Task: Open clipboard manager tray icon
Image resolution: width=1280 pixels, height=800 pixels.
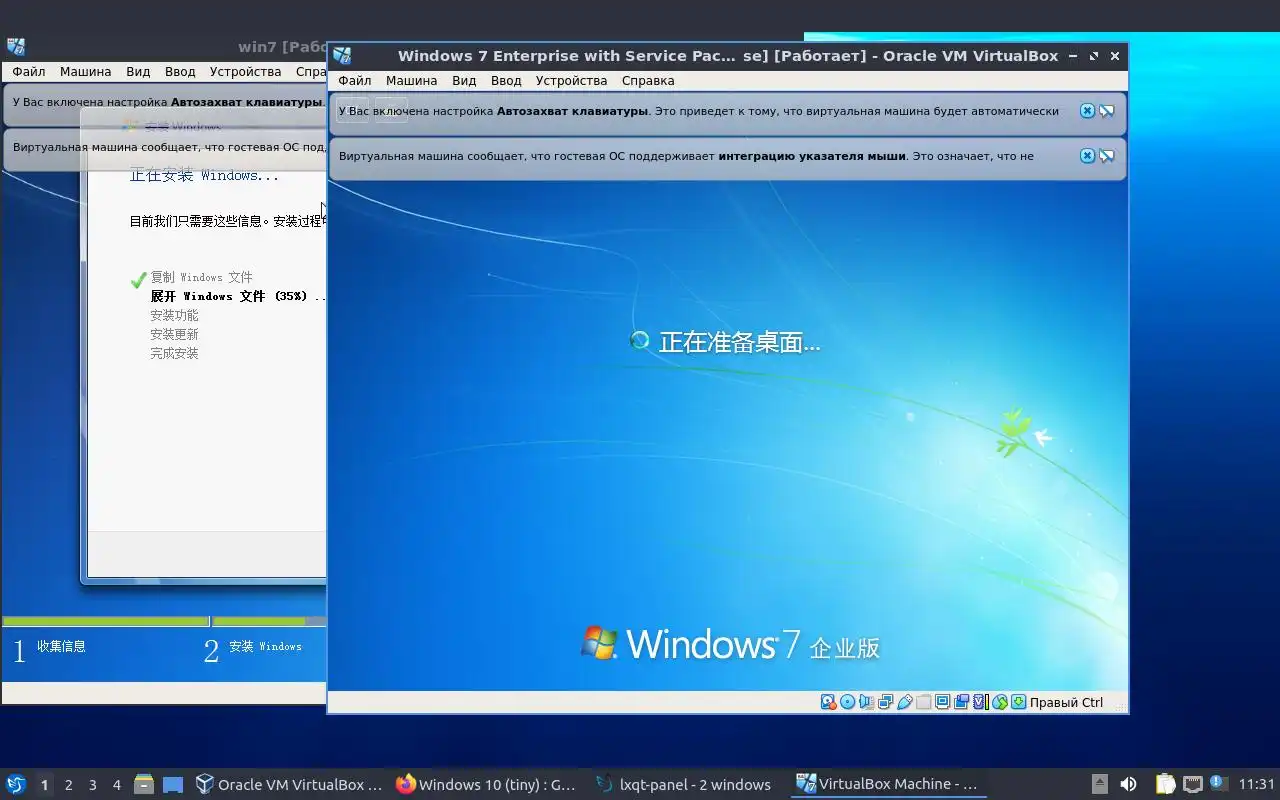Action: 1165,784
